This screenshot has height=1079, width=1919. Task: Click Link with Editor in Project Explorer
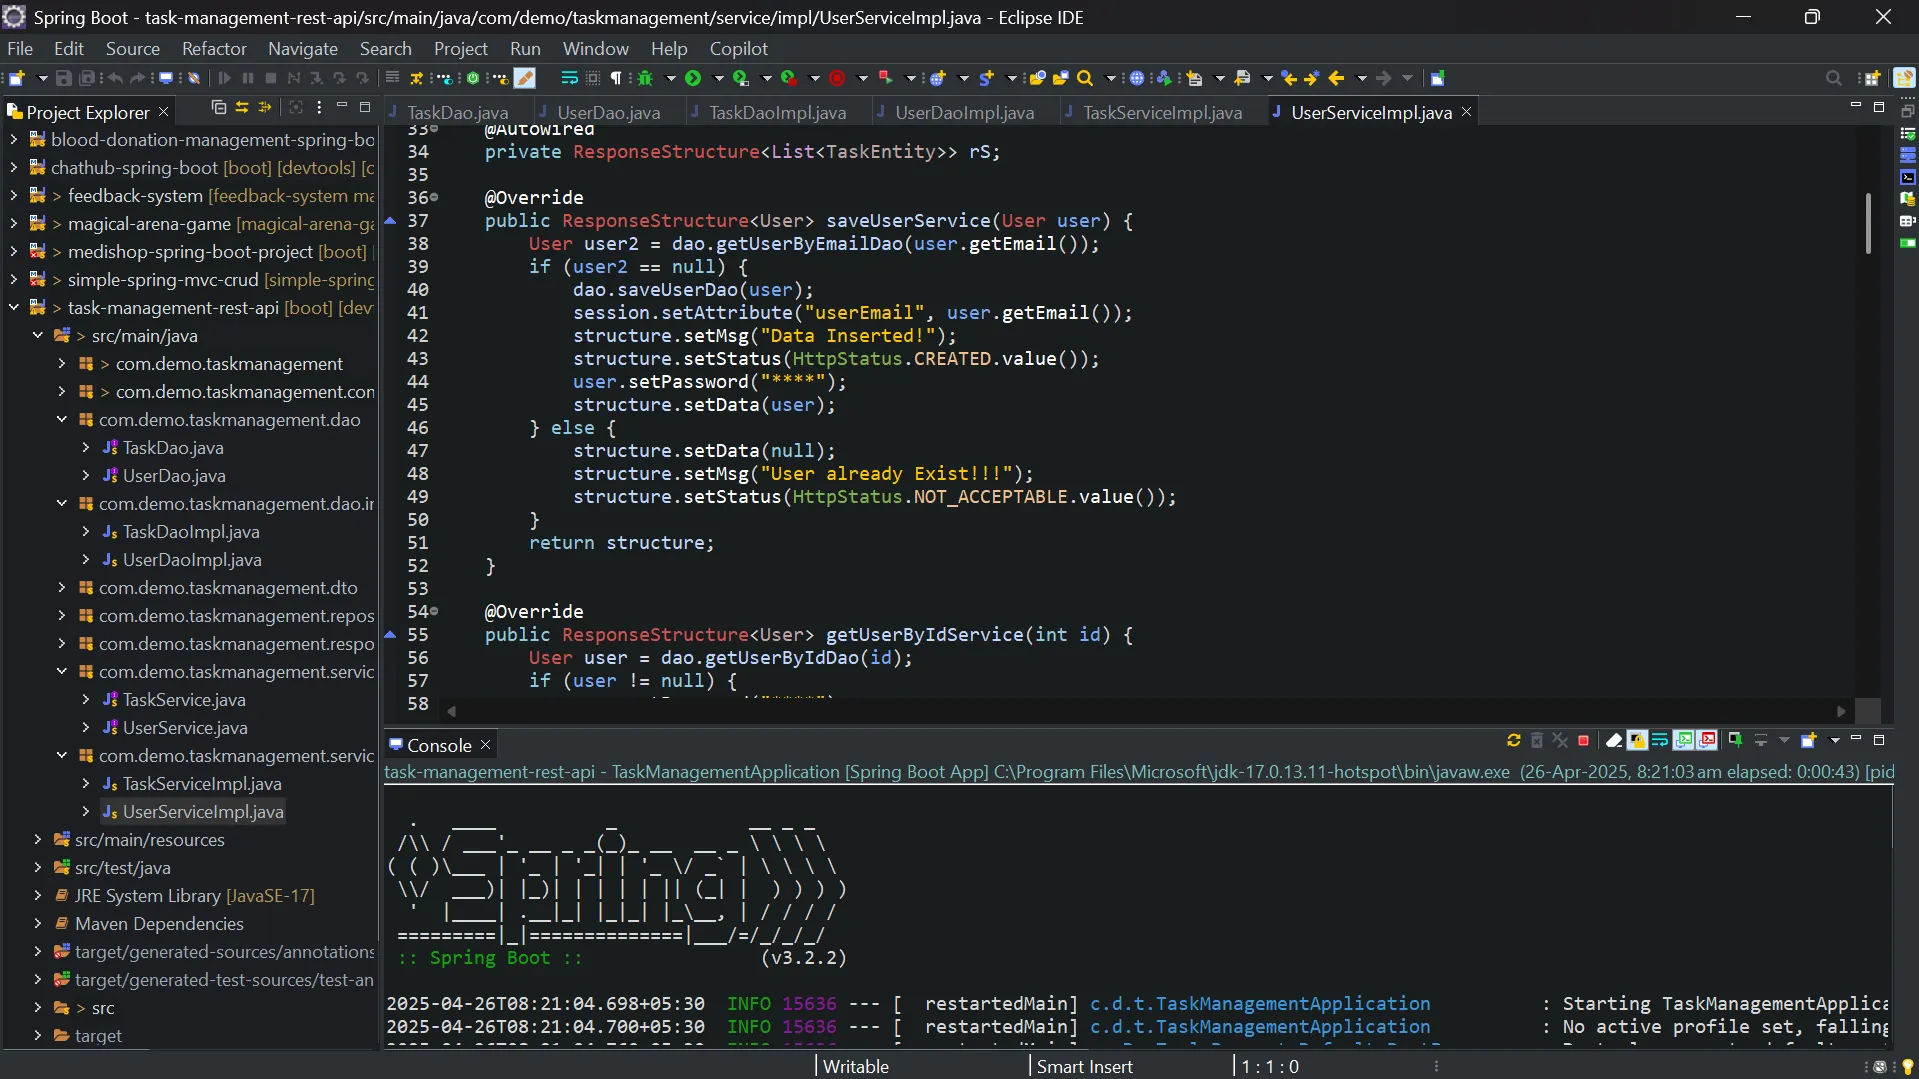pyautogui.click(x=242, y=108)
